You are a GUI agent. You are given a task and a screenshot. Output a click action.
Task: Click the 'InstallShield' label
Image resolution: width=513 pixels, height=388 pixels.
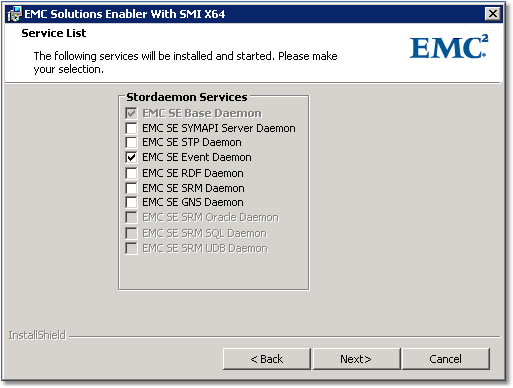37,335
